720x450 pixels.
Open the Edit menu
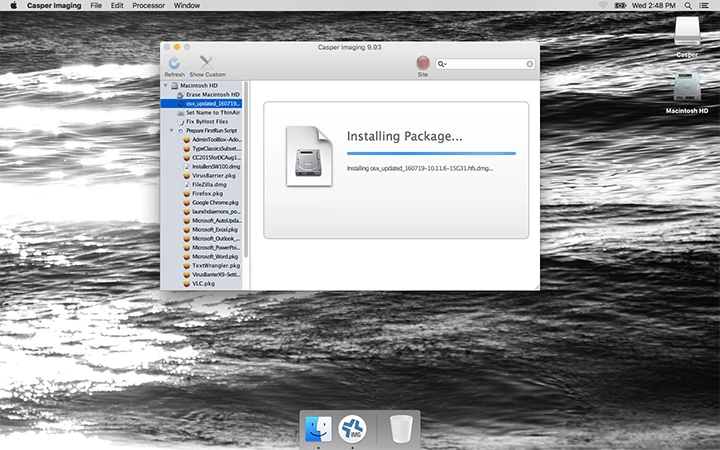[x=117, y=6]
